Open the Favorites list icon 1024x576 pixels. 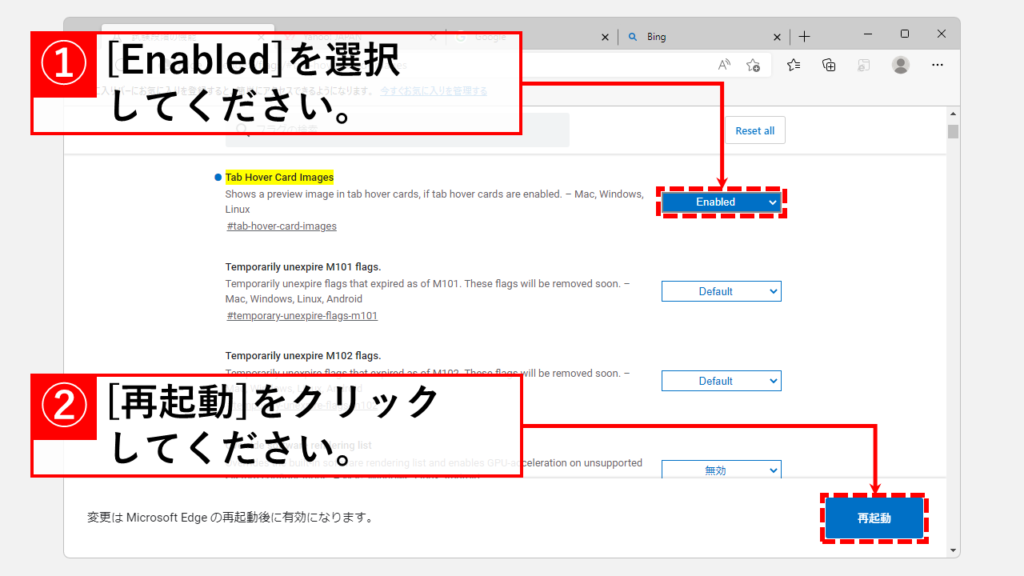coord(793,65)
